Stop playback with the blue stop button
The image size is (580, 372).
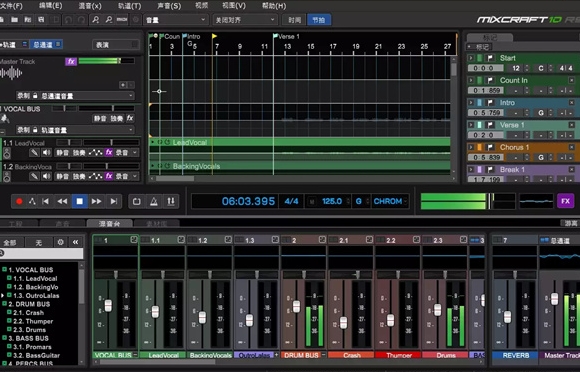(80, 201)
